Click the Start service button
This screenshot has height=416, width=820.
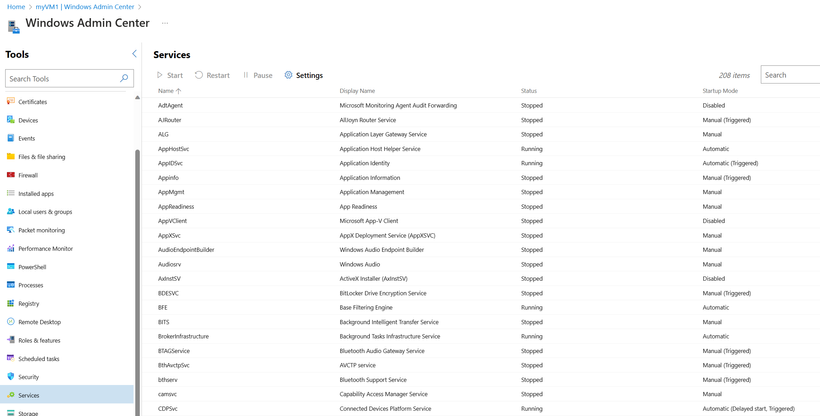pos(170,75)
